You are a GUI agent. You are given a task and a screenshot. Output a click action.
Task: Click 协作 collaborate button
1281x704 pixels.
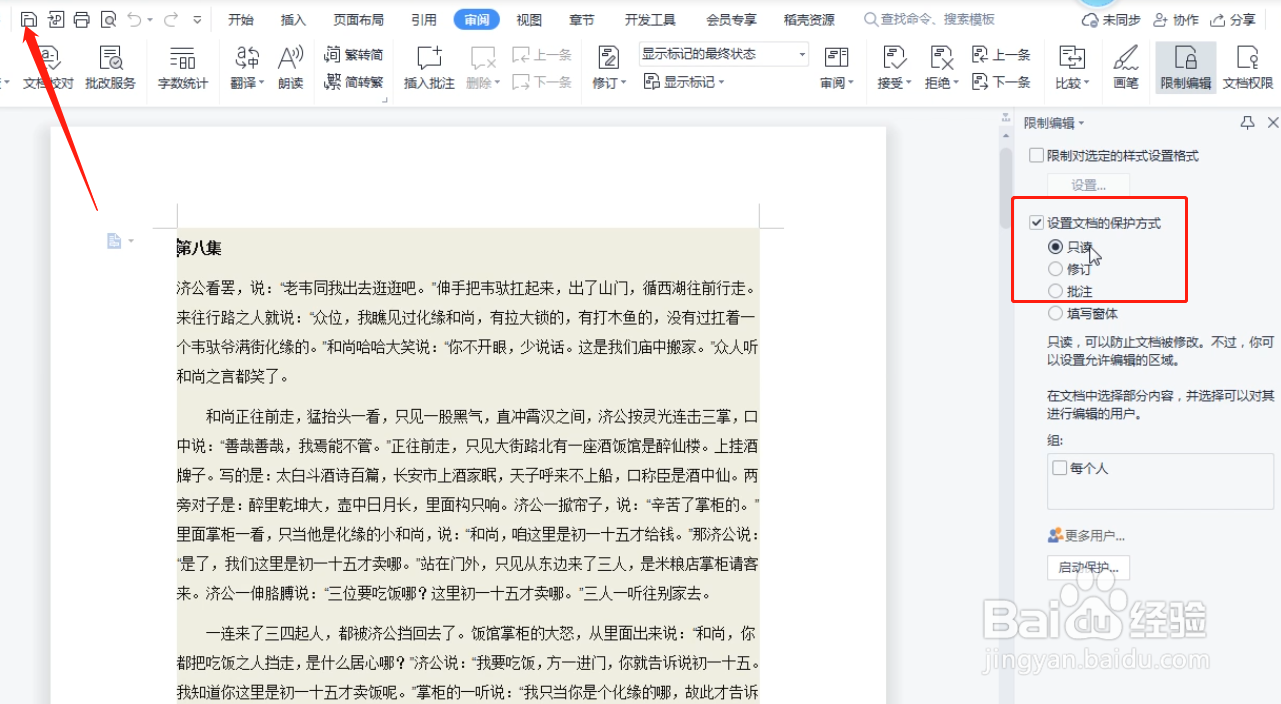coord(1176,20)
